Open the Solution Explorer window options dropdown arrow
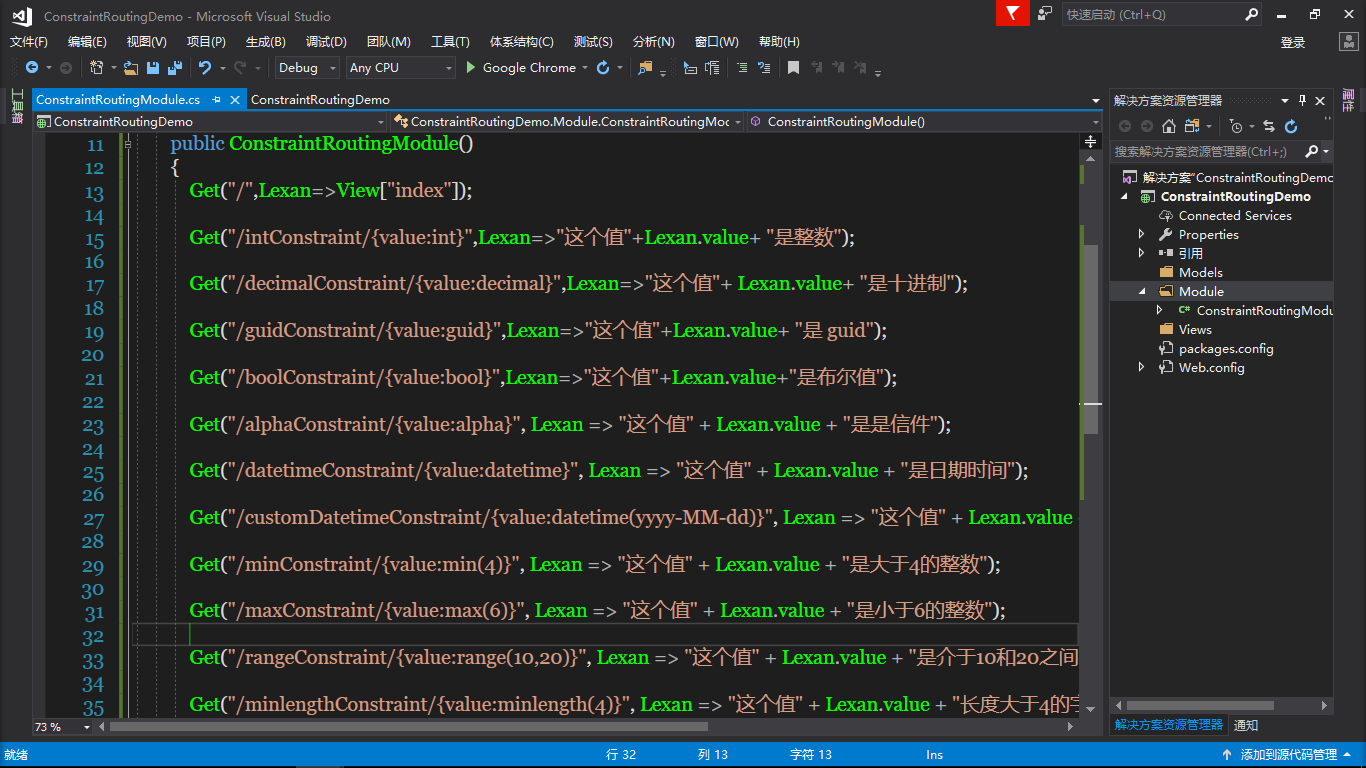This screenshot has height=768, width=1366. click(1285, 100)
